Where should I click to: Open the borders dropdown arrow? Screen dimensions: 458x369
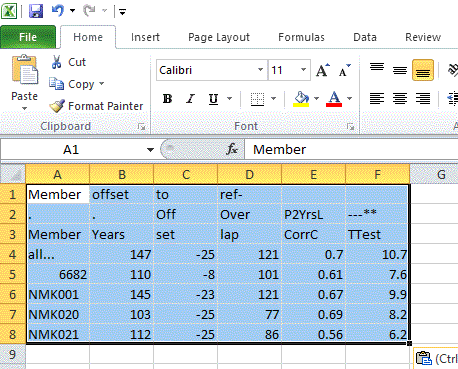[273, 98]
